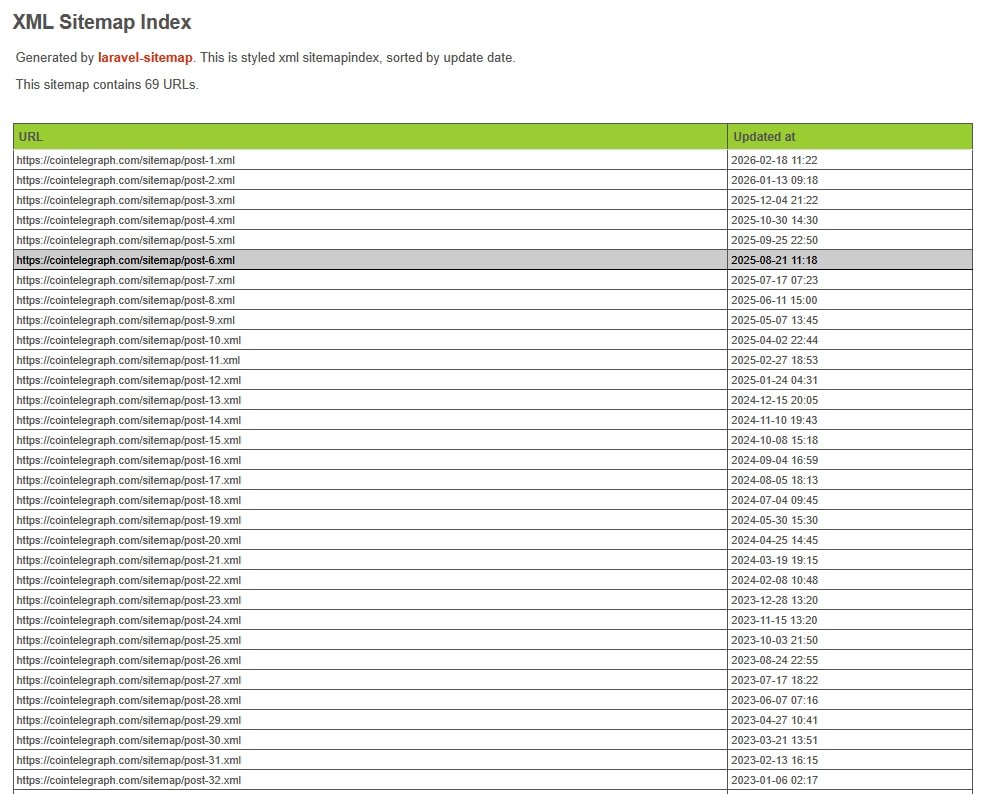This screenshot has height=794, width=986.
Task: Open the post-8.xml sitemap link
Action: pos(126,300)
